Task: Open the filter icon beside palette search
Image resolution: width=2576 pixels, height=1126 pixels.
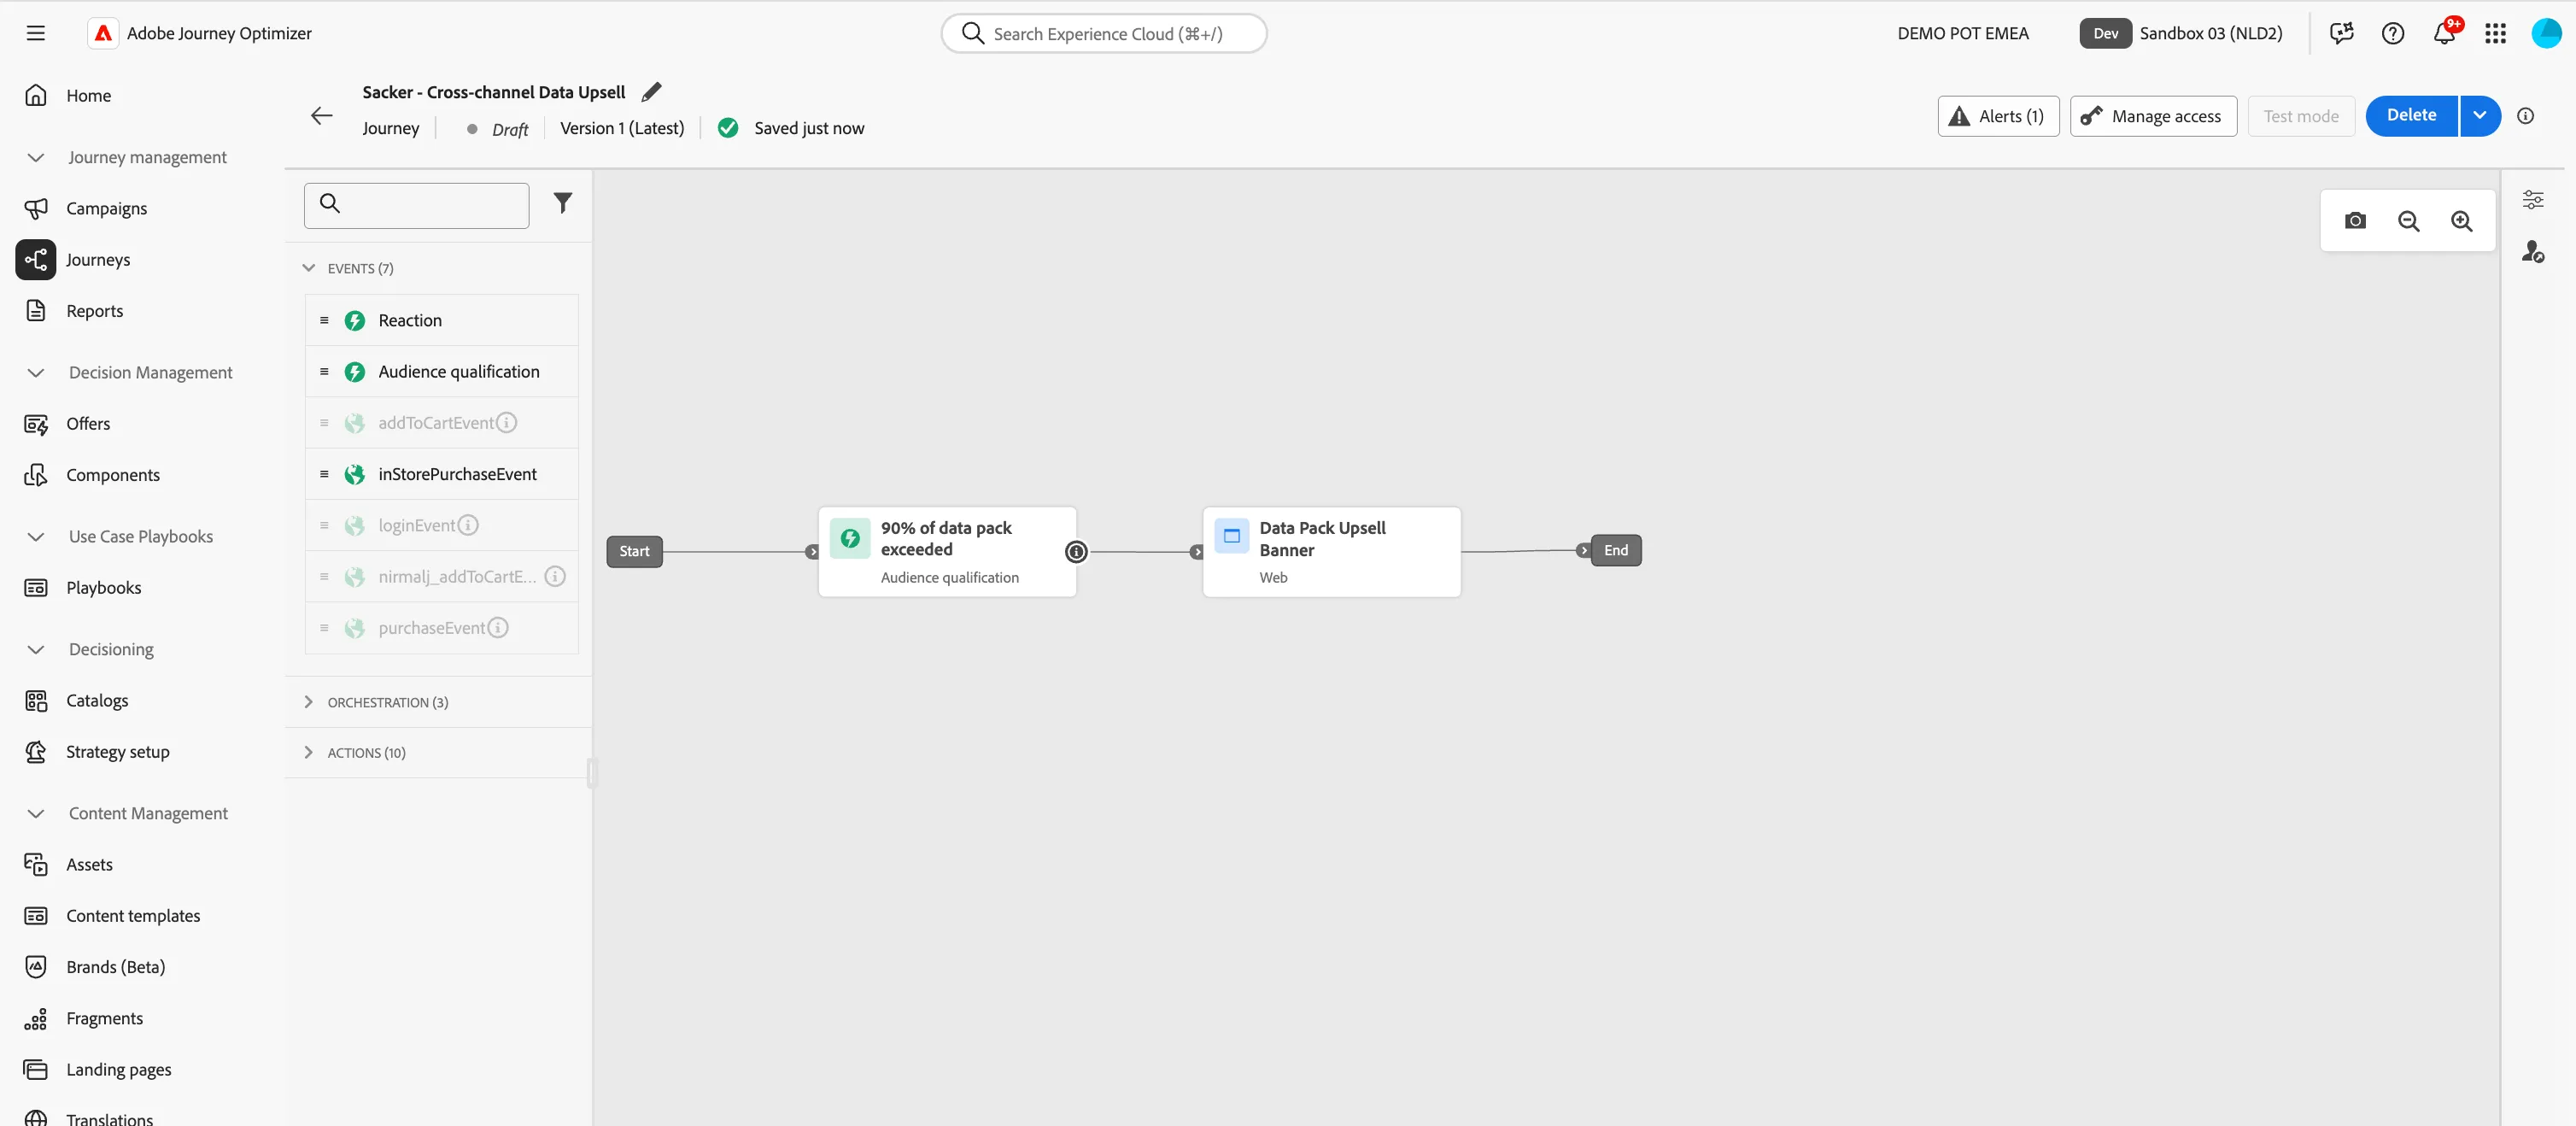Action: (x=563, y=204)
